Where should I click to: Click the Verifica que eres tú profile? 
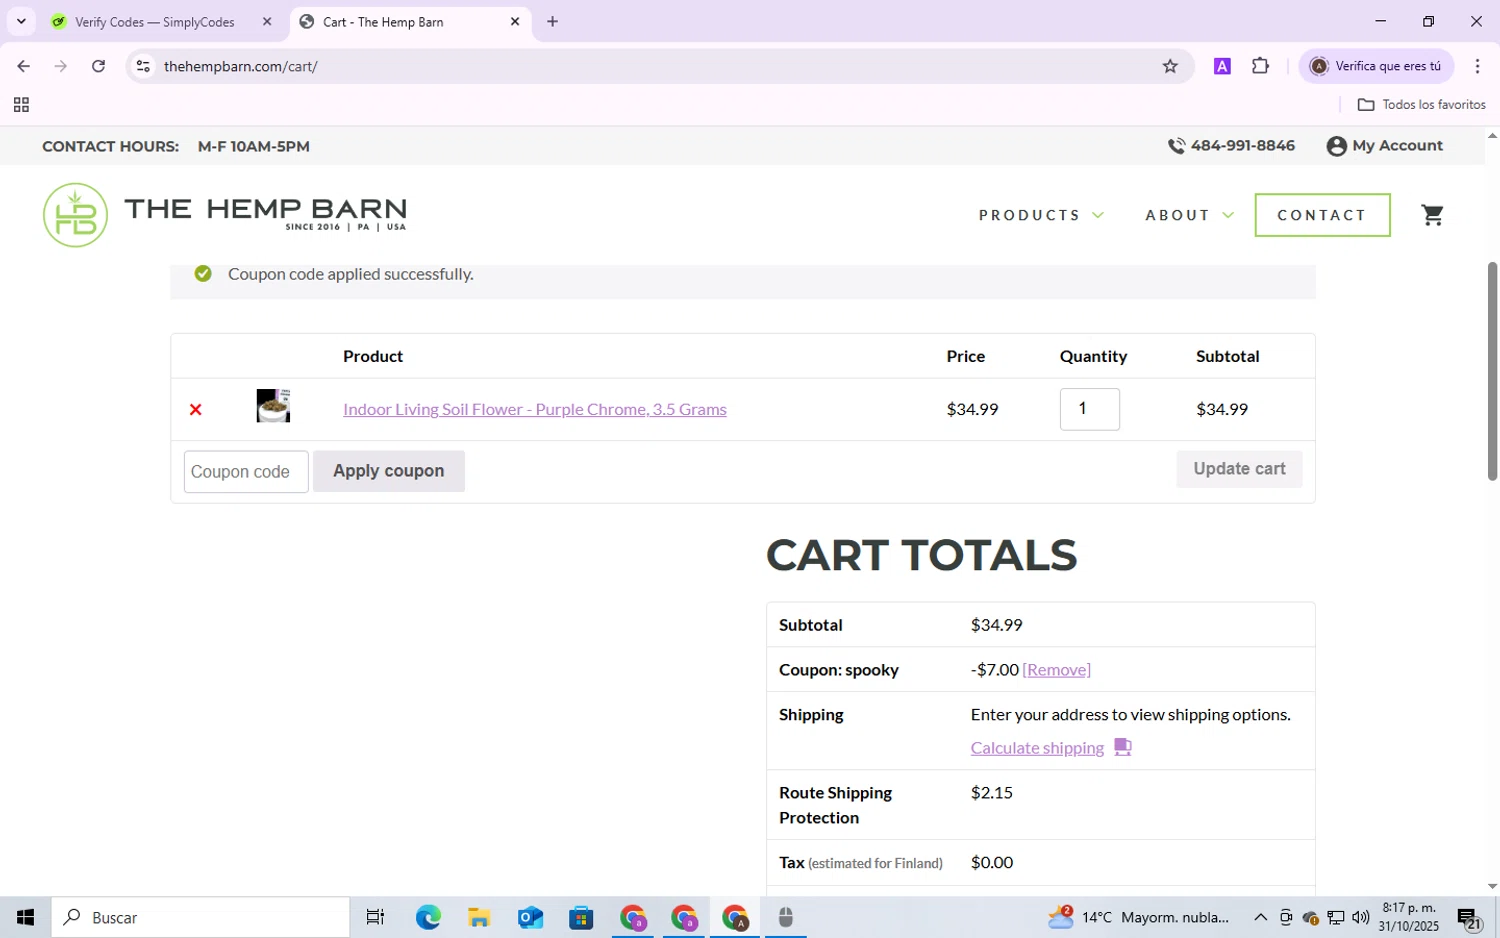tap(1376, 66)
